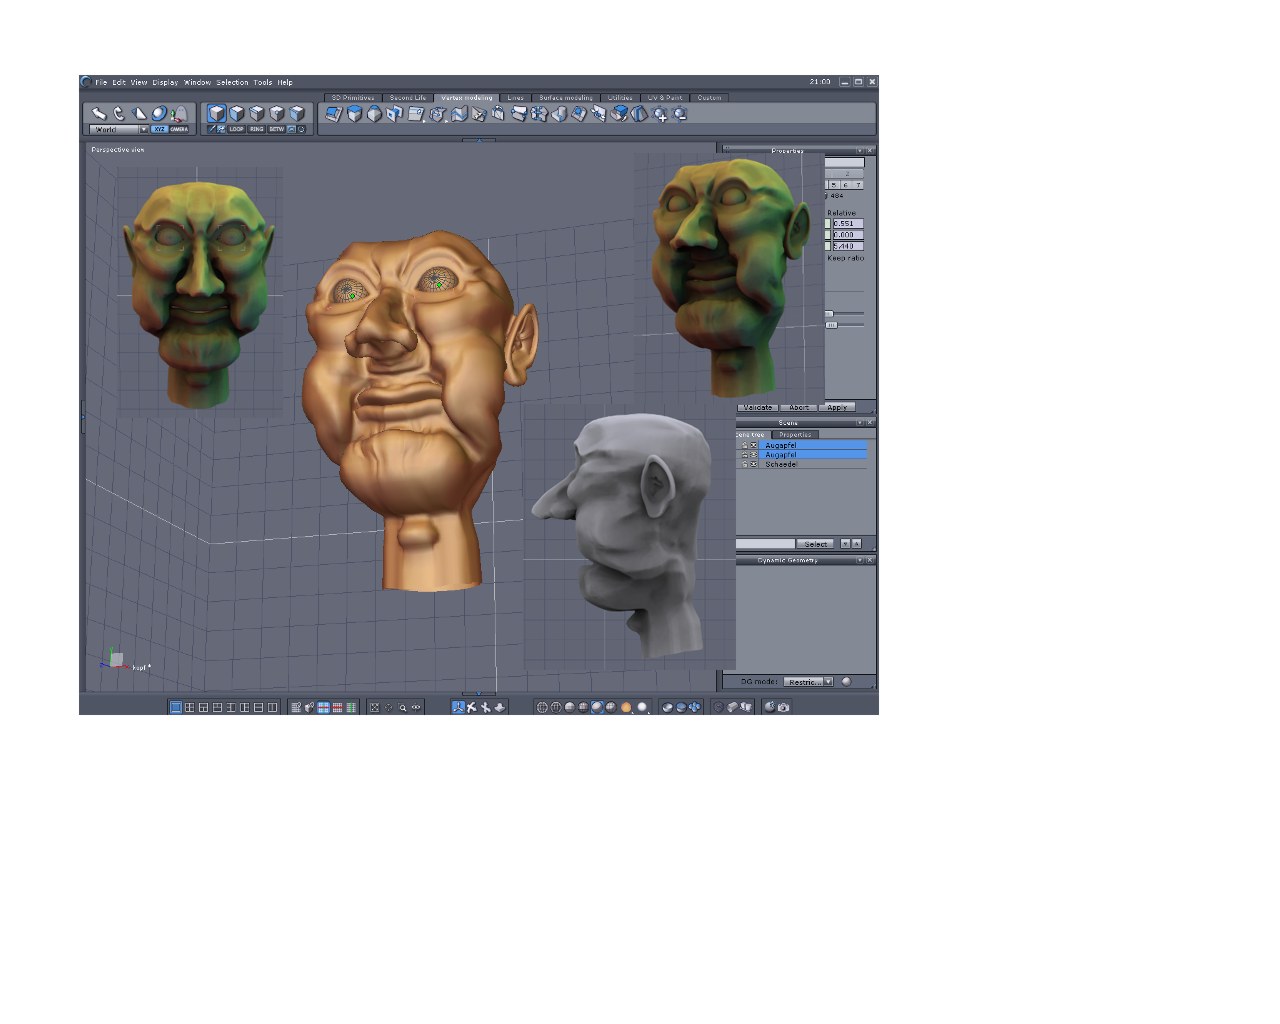Click the blue grid display icon
Image resolution: width=1280 pixels, height=1024 pixels.
click(x=323, y=707)
